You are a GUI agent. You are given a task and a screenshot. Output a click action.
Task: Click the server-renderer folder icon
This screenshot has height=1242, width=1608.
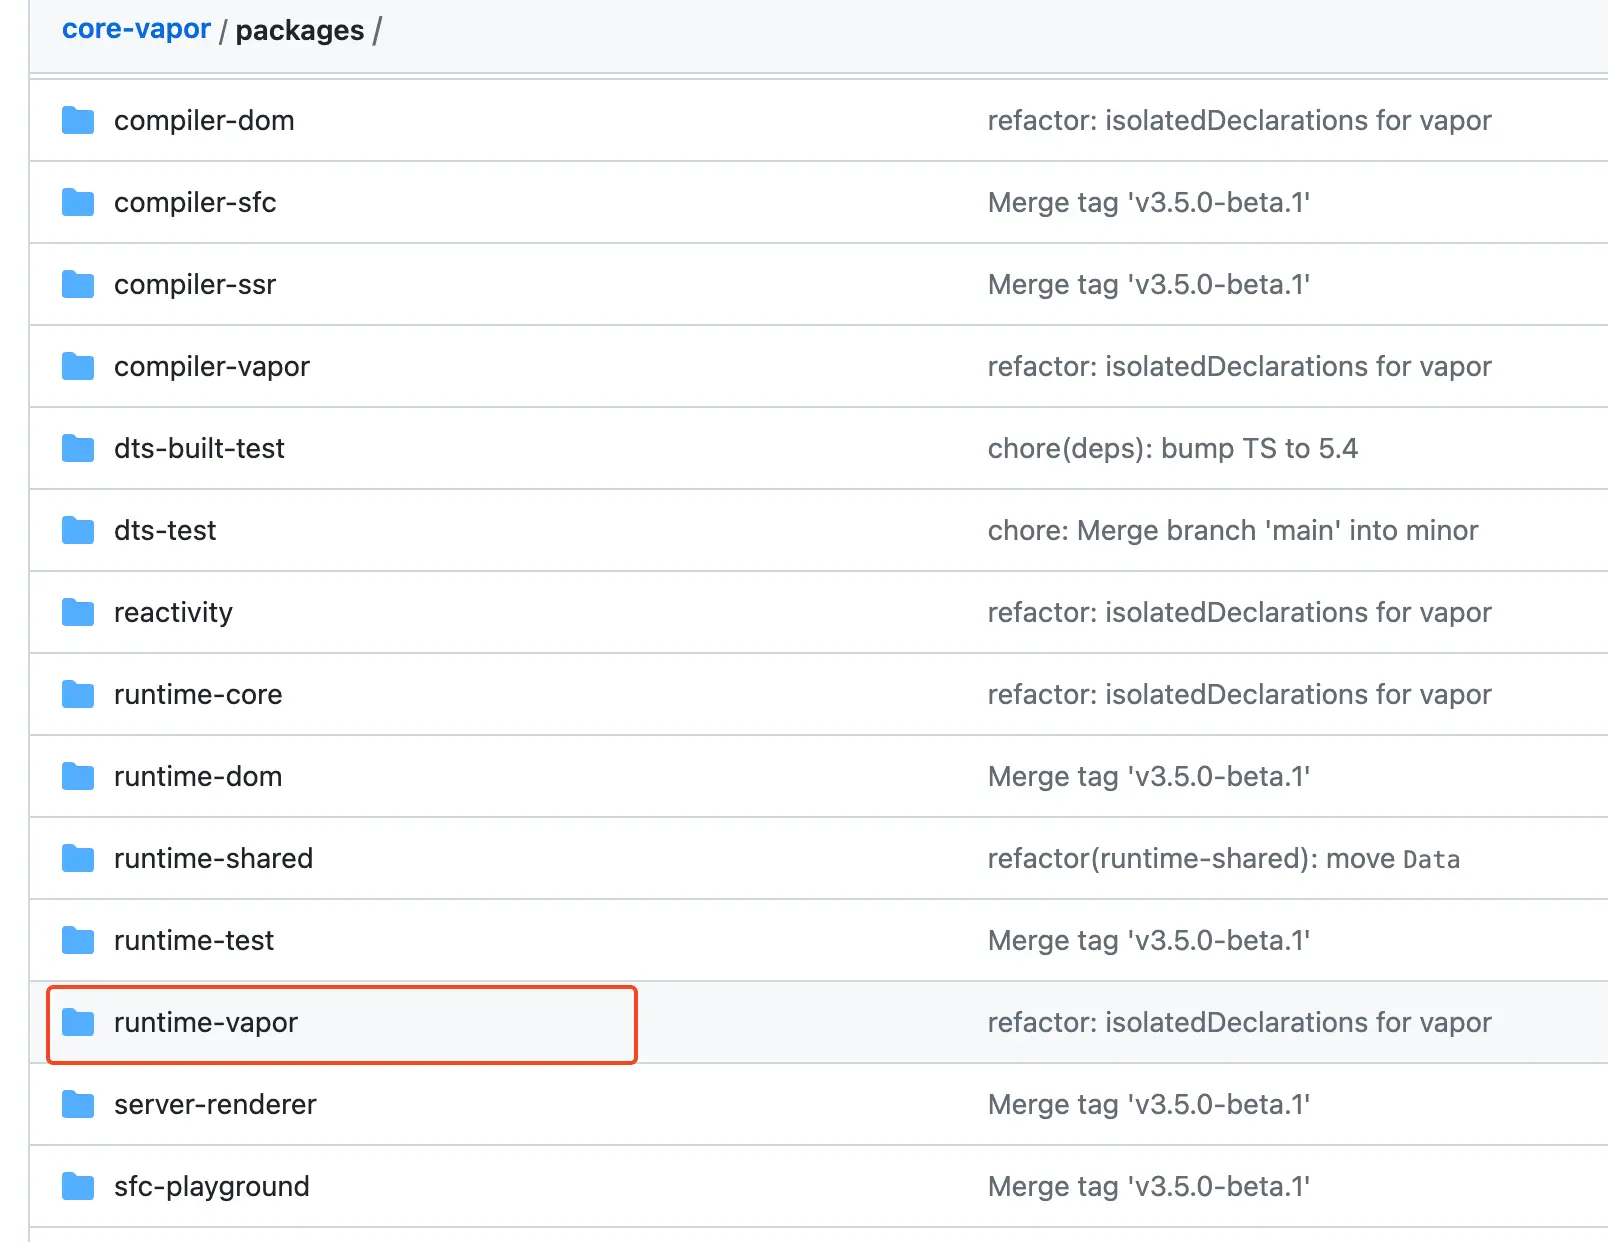click(78, 1105)
